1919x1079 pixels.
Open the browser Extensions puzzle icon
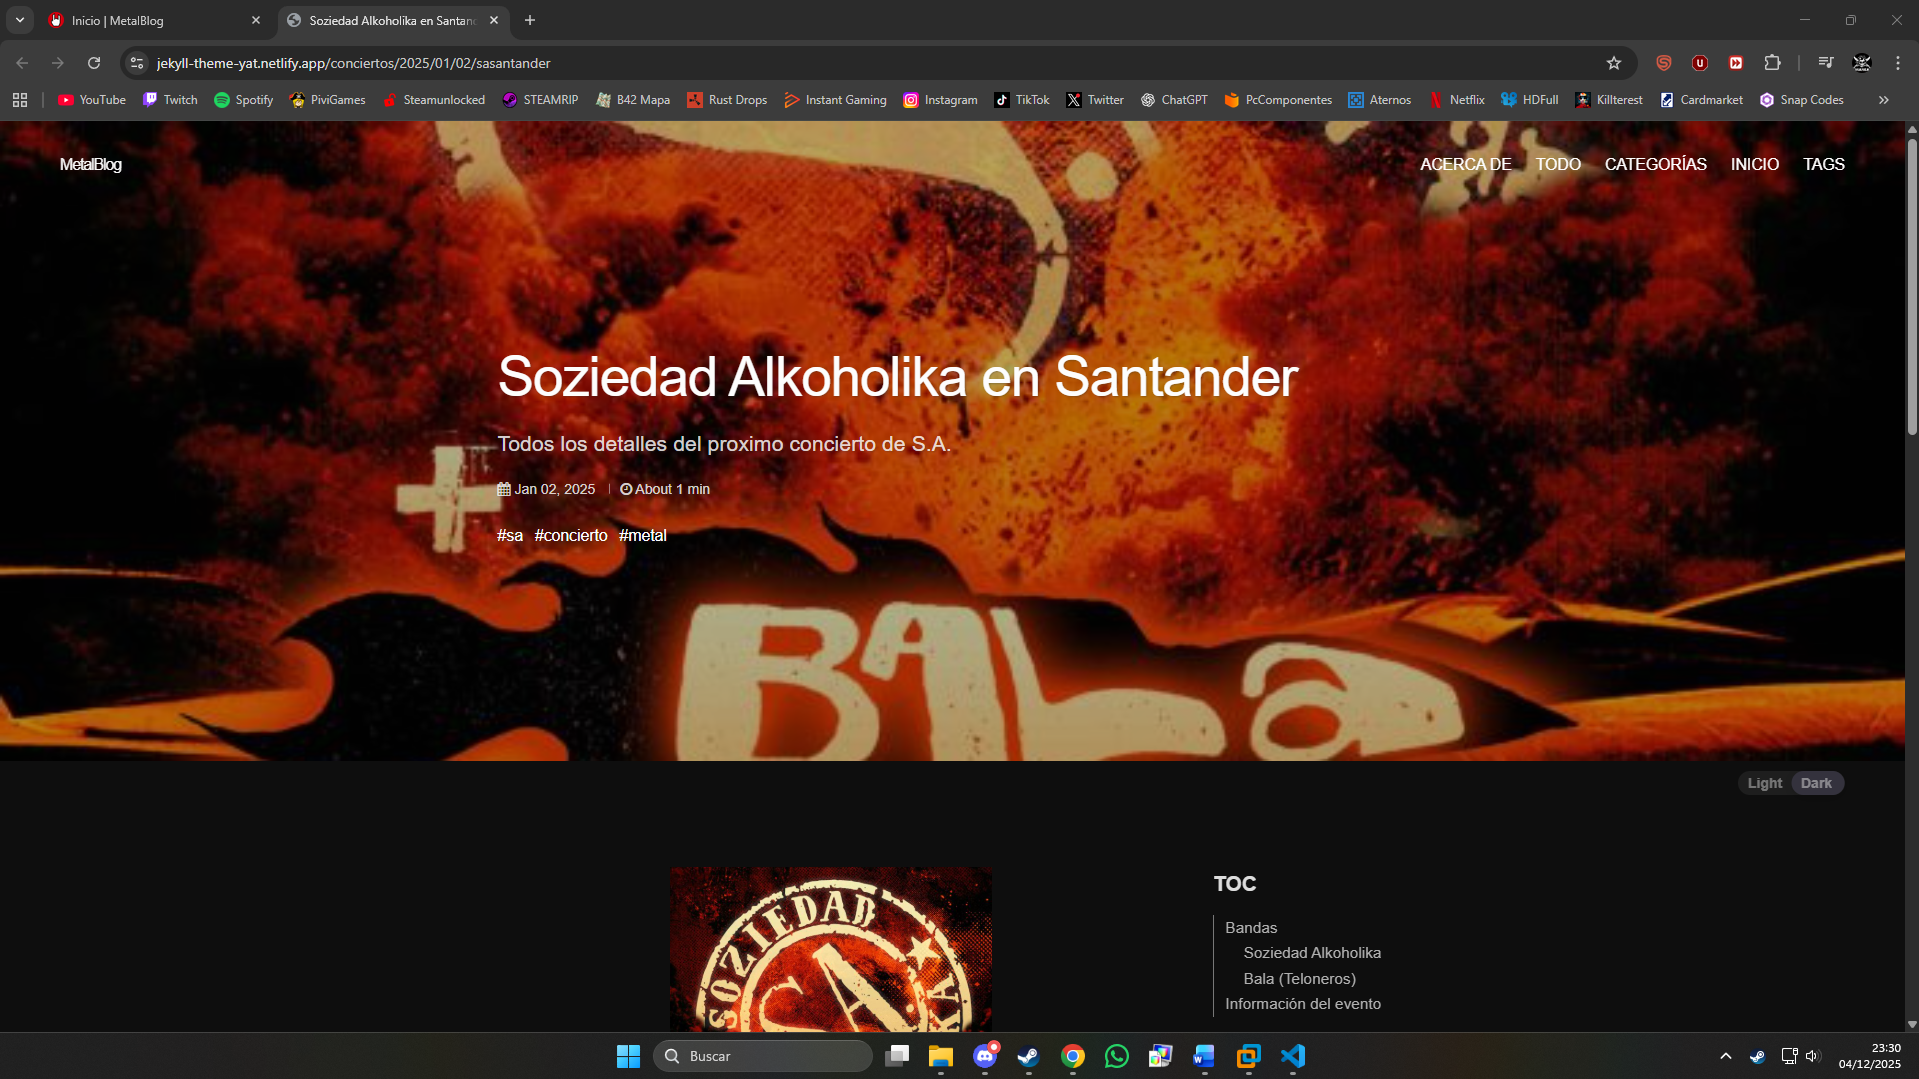(x=1772, y=63)
